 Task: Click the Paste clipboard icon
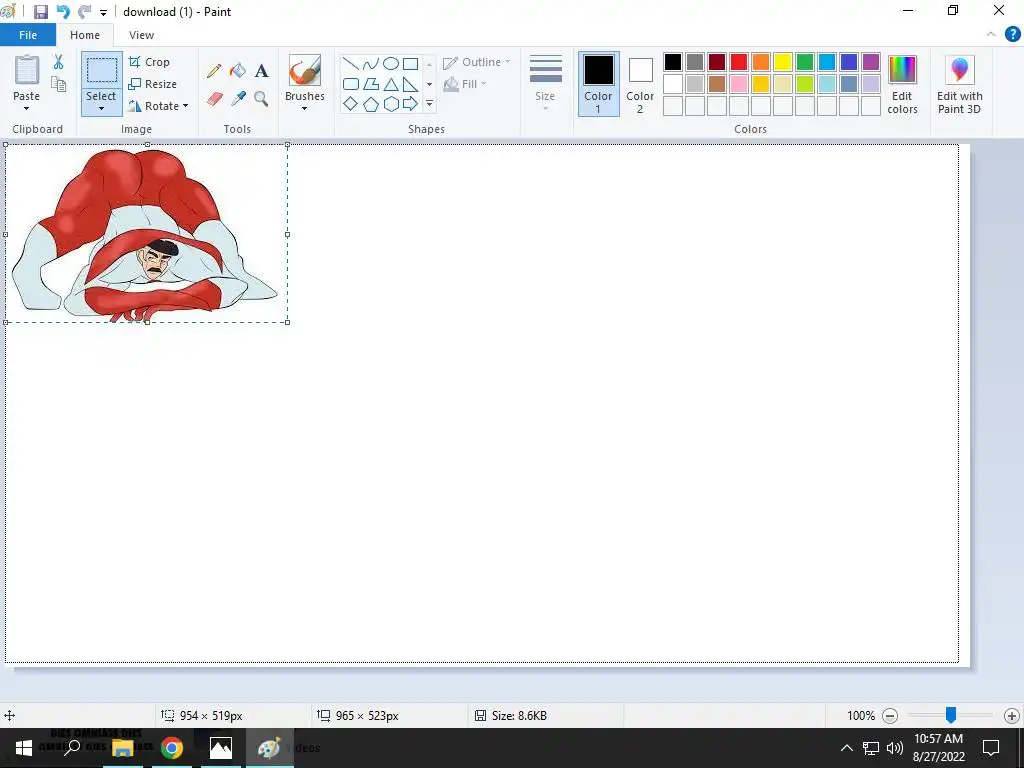click(x=27, y=69)
